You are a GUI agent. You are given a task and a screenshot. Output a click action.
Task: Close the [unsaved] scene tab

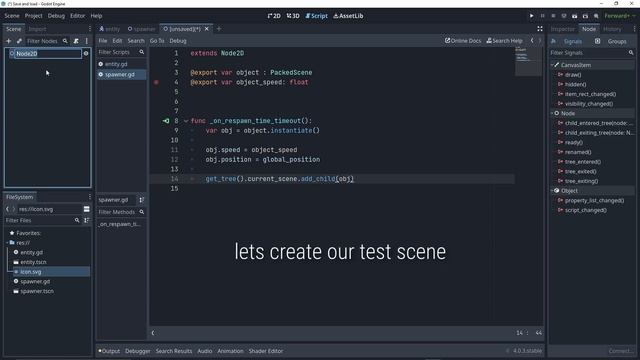207,29
